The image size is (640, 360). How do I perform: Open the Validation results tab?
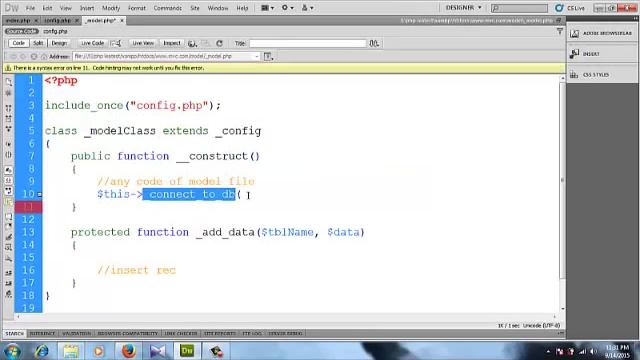click(76, 333)
